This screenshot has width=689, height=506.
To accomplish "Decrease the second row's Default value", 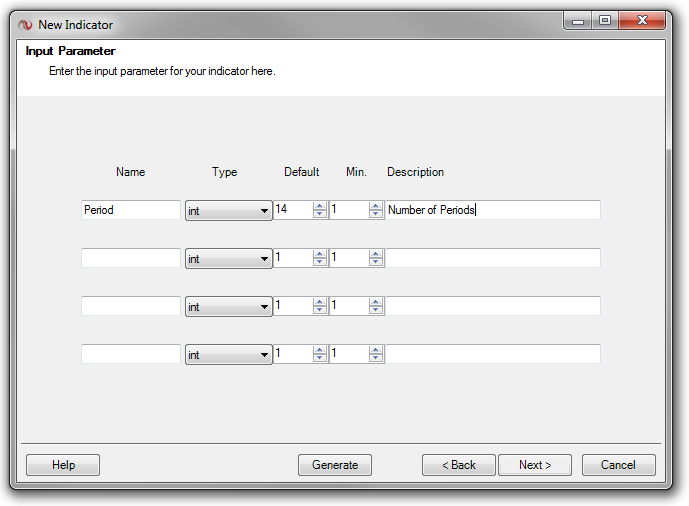I will tap(320, 262).
